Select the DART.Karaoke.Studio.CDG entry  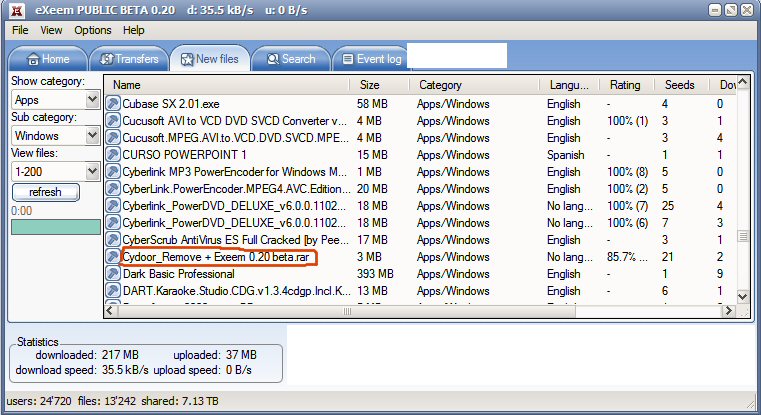pos(236,291)
